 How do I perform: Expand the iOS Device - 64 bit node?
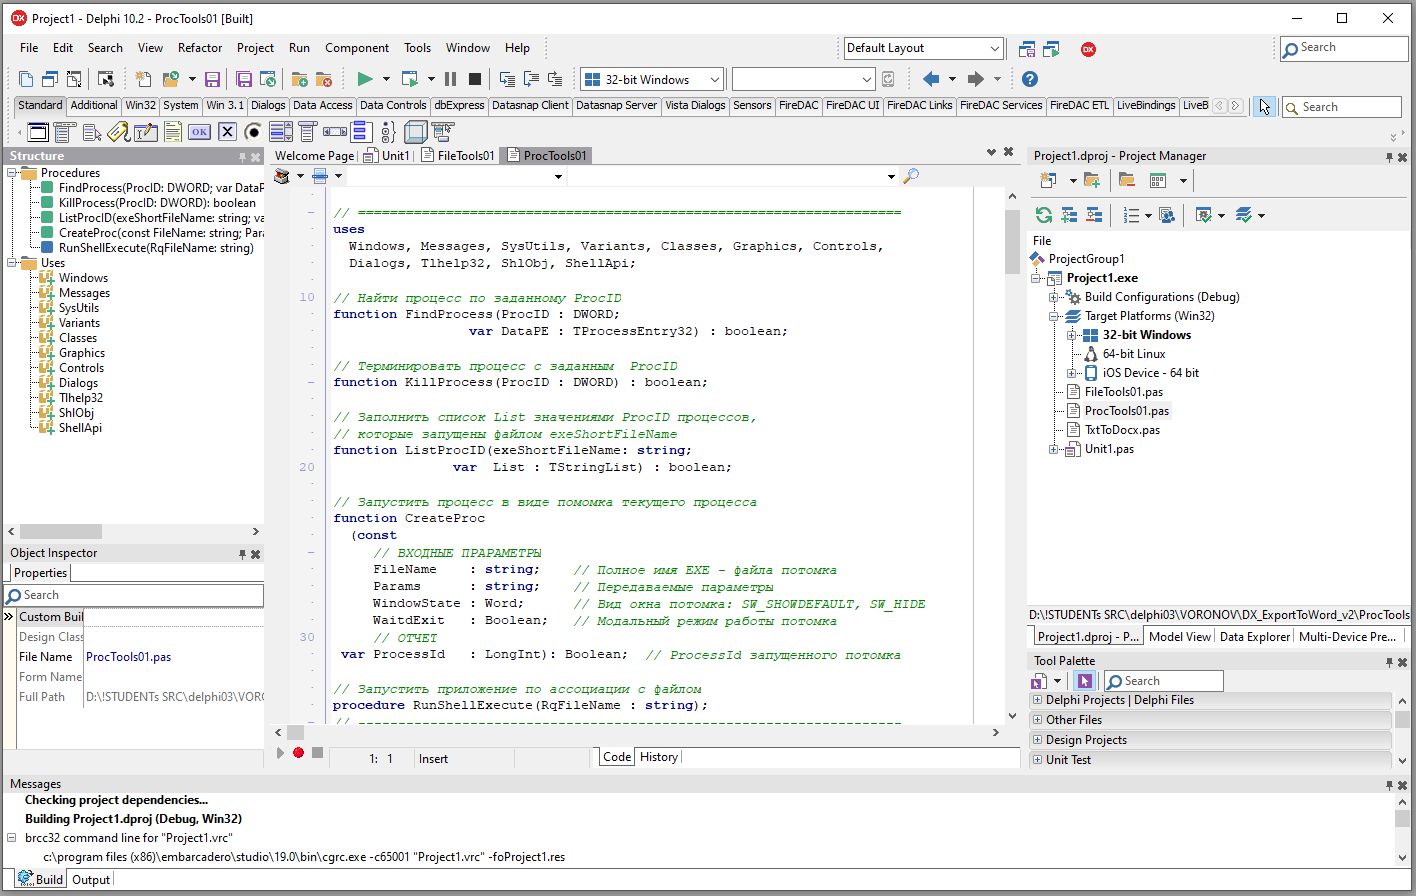(1071, 373)
